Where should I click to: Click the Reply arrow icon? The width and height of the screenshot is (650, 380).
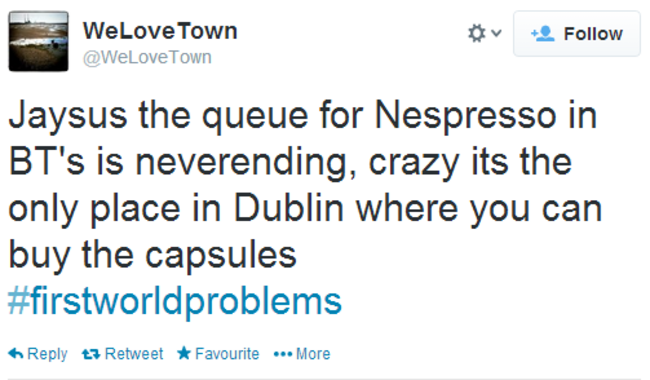pyautogui.click(x=16, y=353)
